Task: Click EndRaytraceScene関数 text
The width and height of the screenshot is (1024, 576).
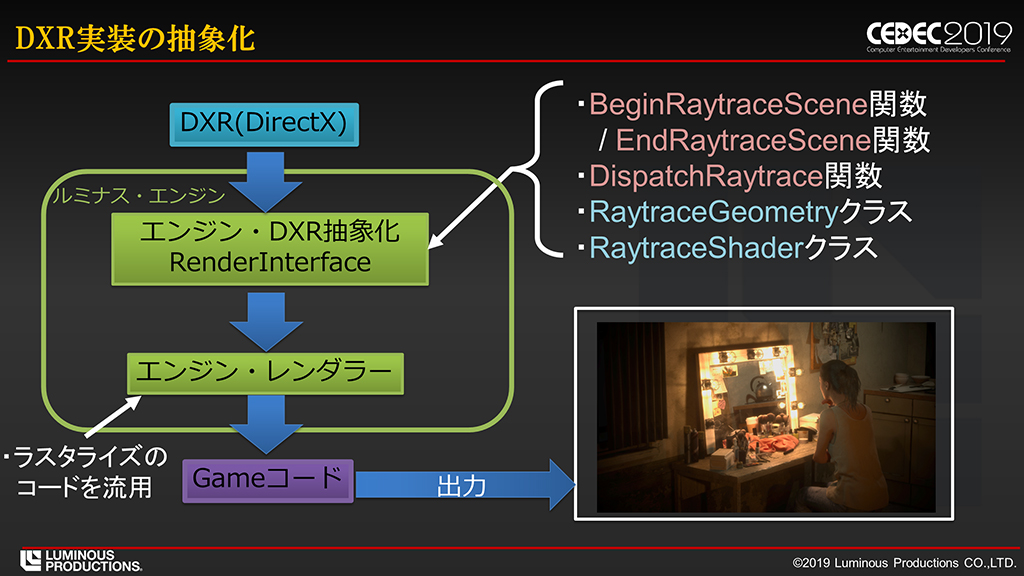Action: point(773,140)
